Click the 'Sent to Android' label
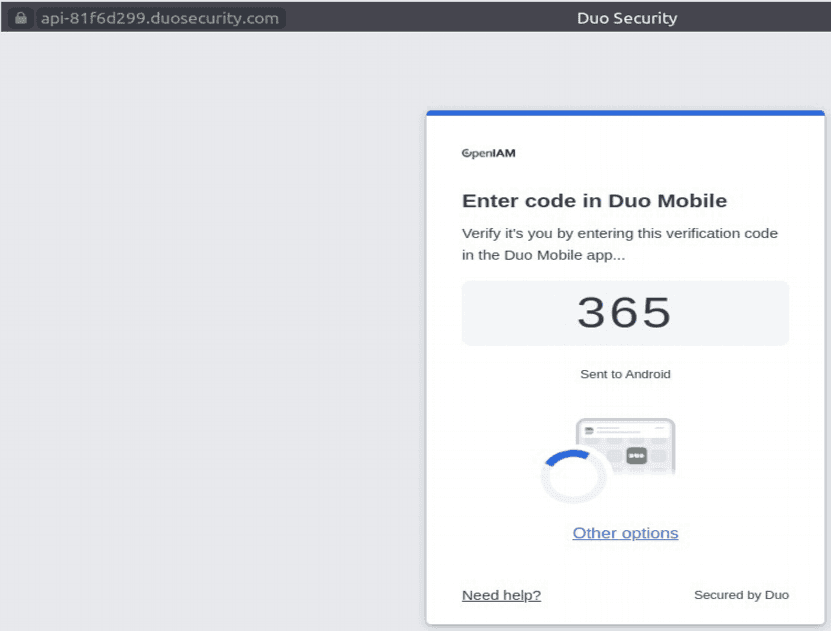Screen dimensions: 832x634 click(625, 374)
